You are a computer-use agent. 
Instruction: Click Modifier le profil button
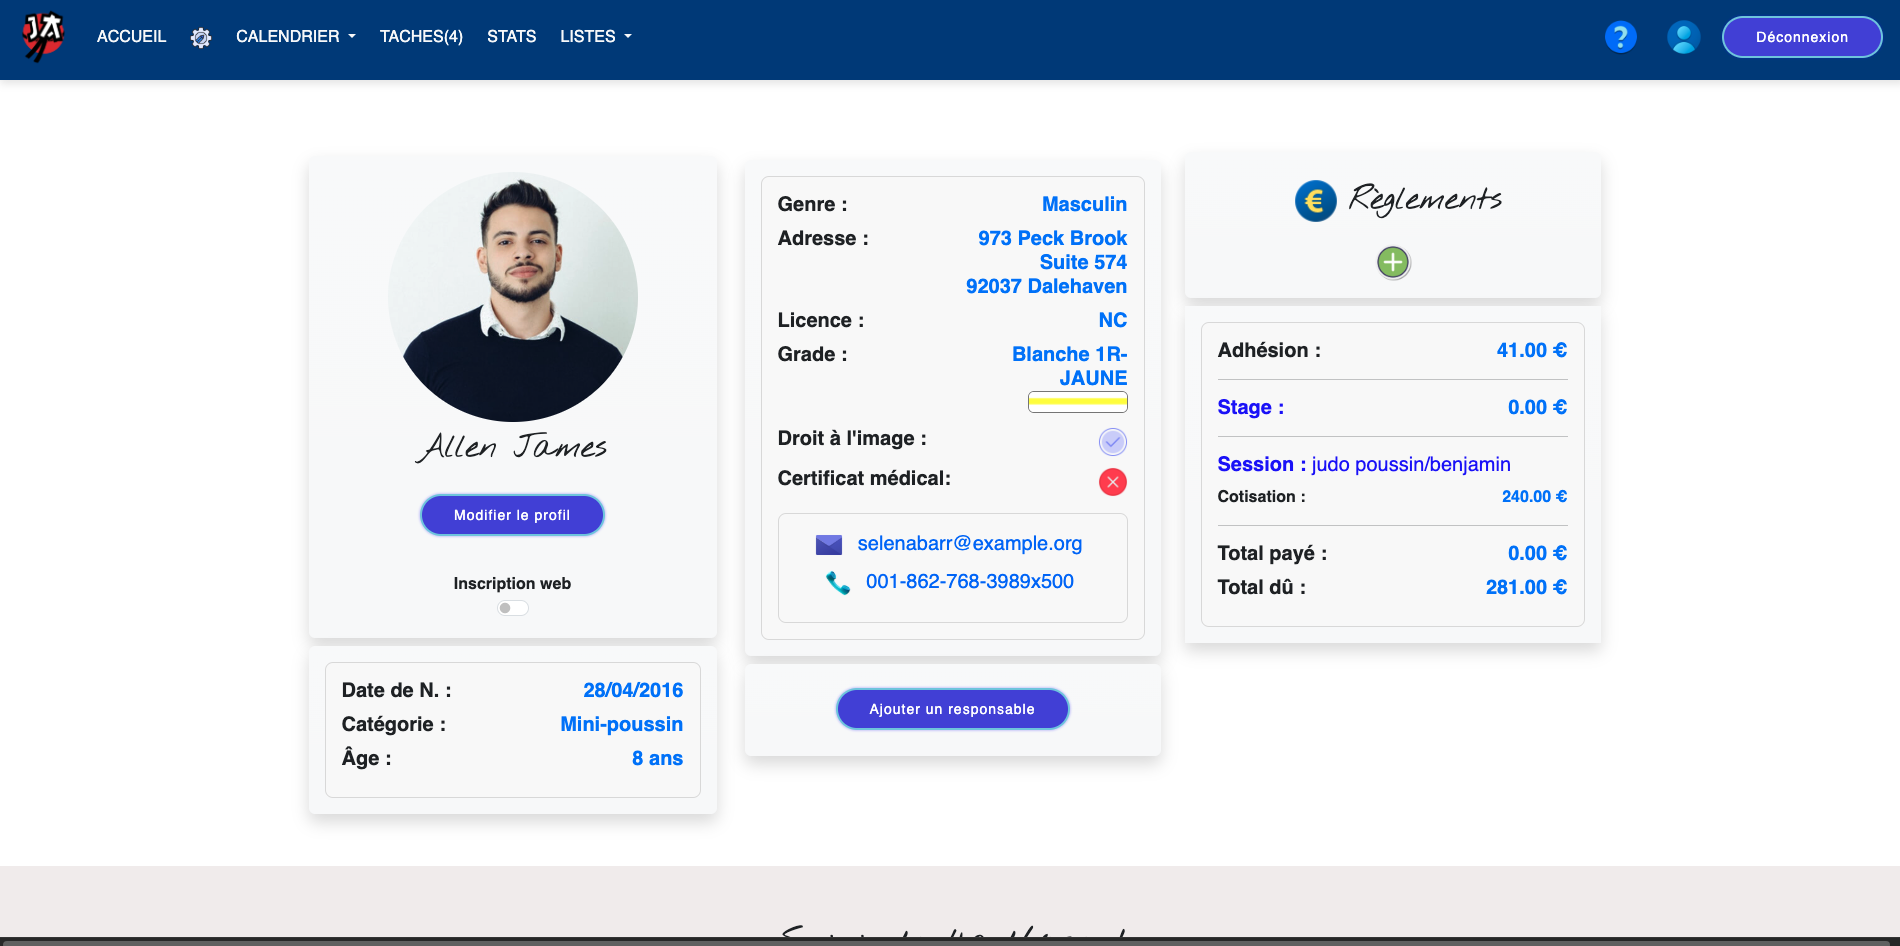click(512, 515)
